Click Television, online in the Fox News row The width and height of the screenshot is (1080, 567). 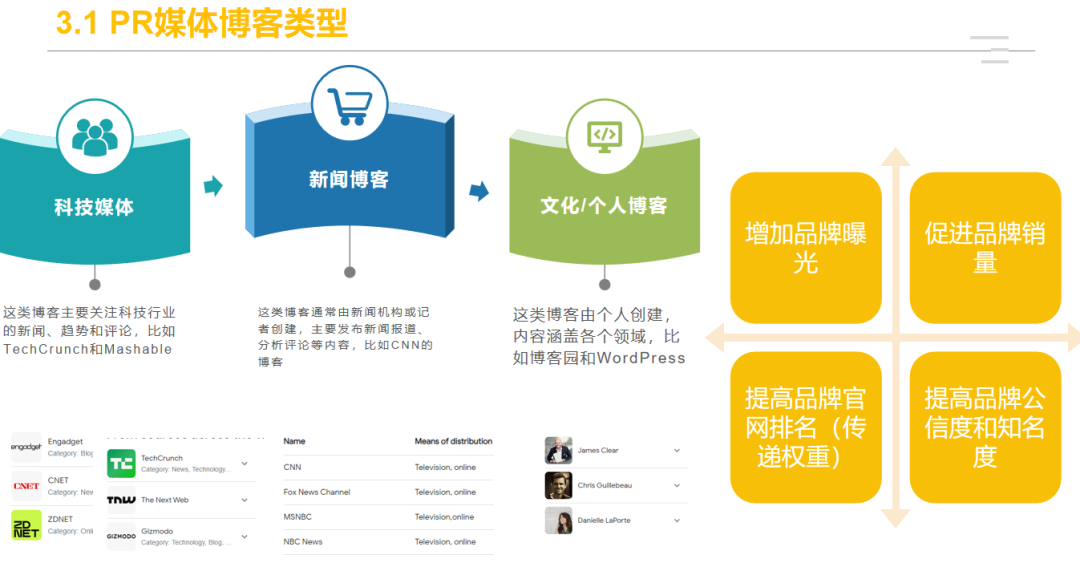point(445,492)
